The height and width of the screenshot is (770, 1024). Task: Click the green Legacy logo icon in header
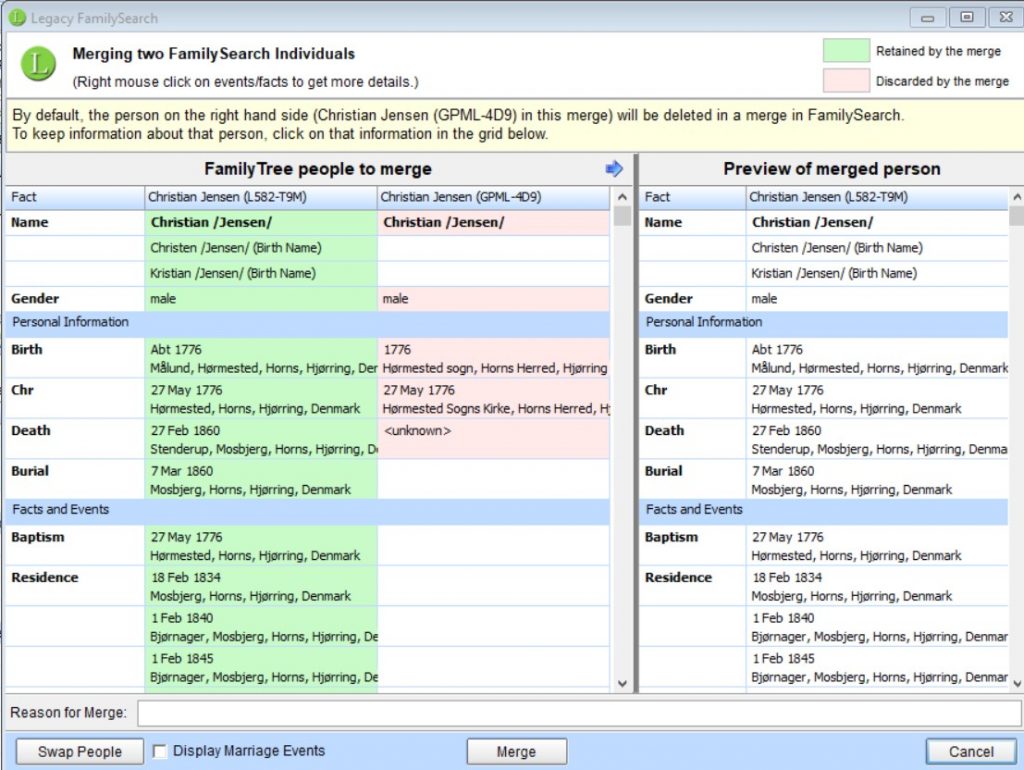39,64
